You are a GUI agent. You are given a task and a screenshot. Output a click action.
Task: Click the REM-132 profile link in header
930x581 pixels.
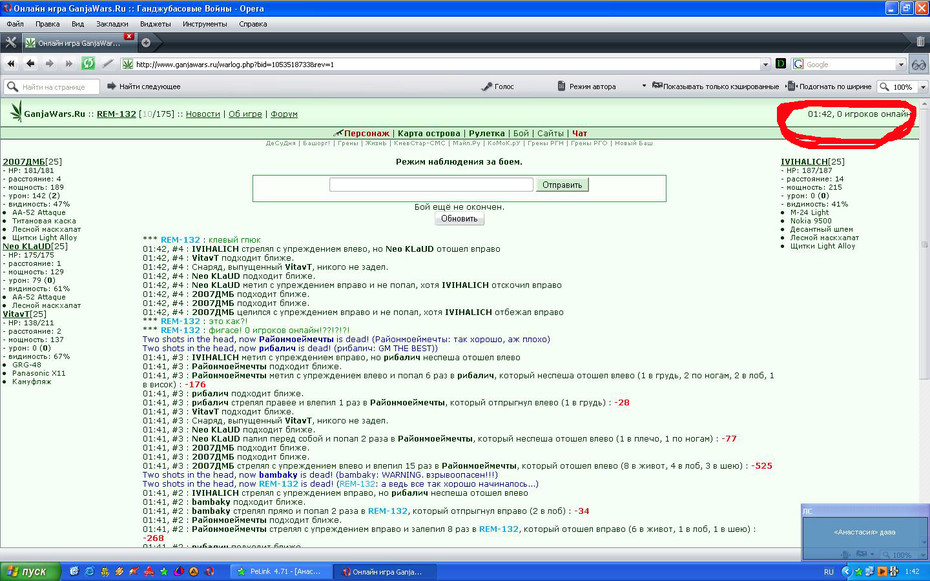pyautogui.click(x=116, y=114)
